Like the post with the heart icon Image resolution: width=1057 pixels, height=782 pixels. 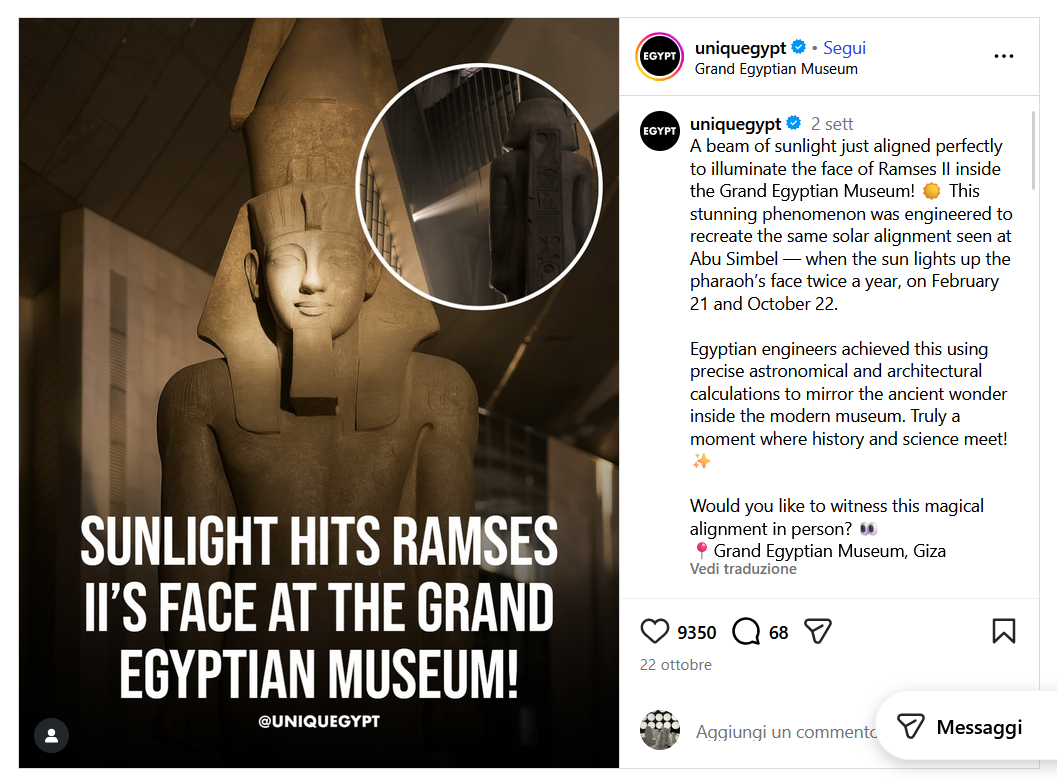654,632
